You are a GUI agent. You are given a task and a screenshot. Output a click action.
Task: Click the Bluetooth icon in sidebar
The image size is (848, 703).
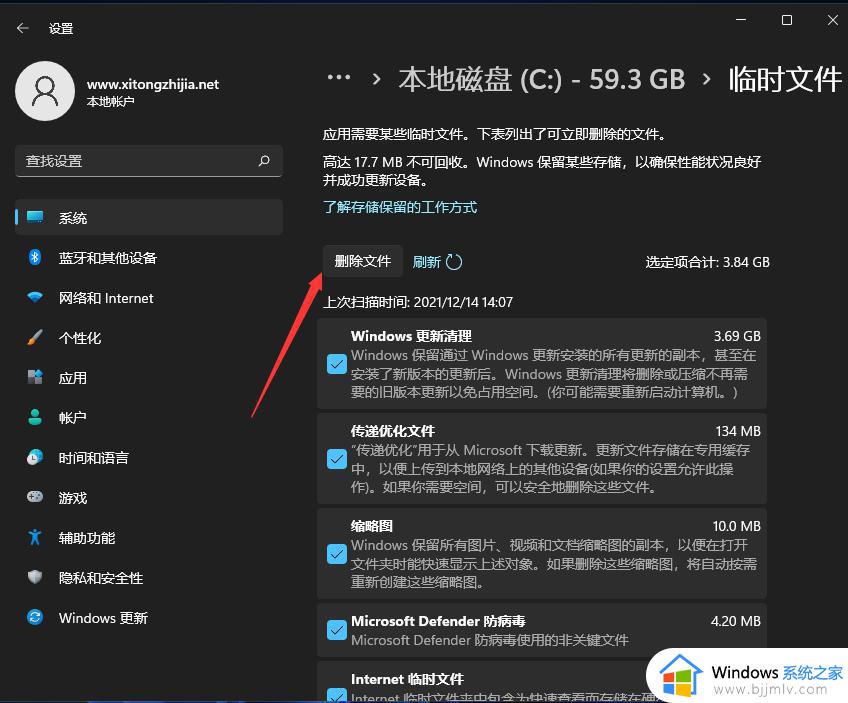coord(35,257)
